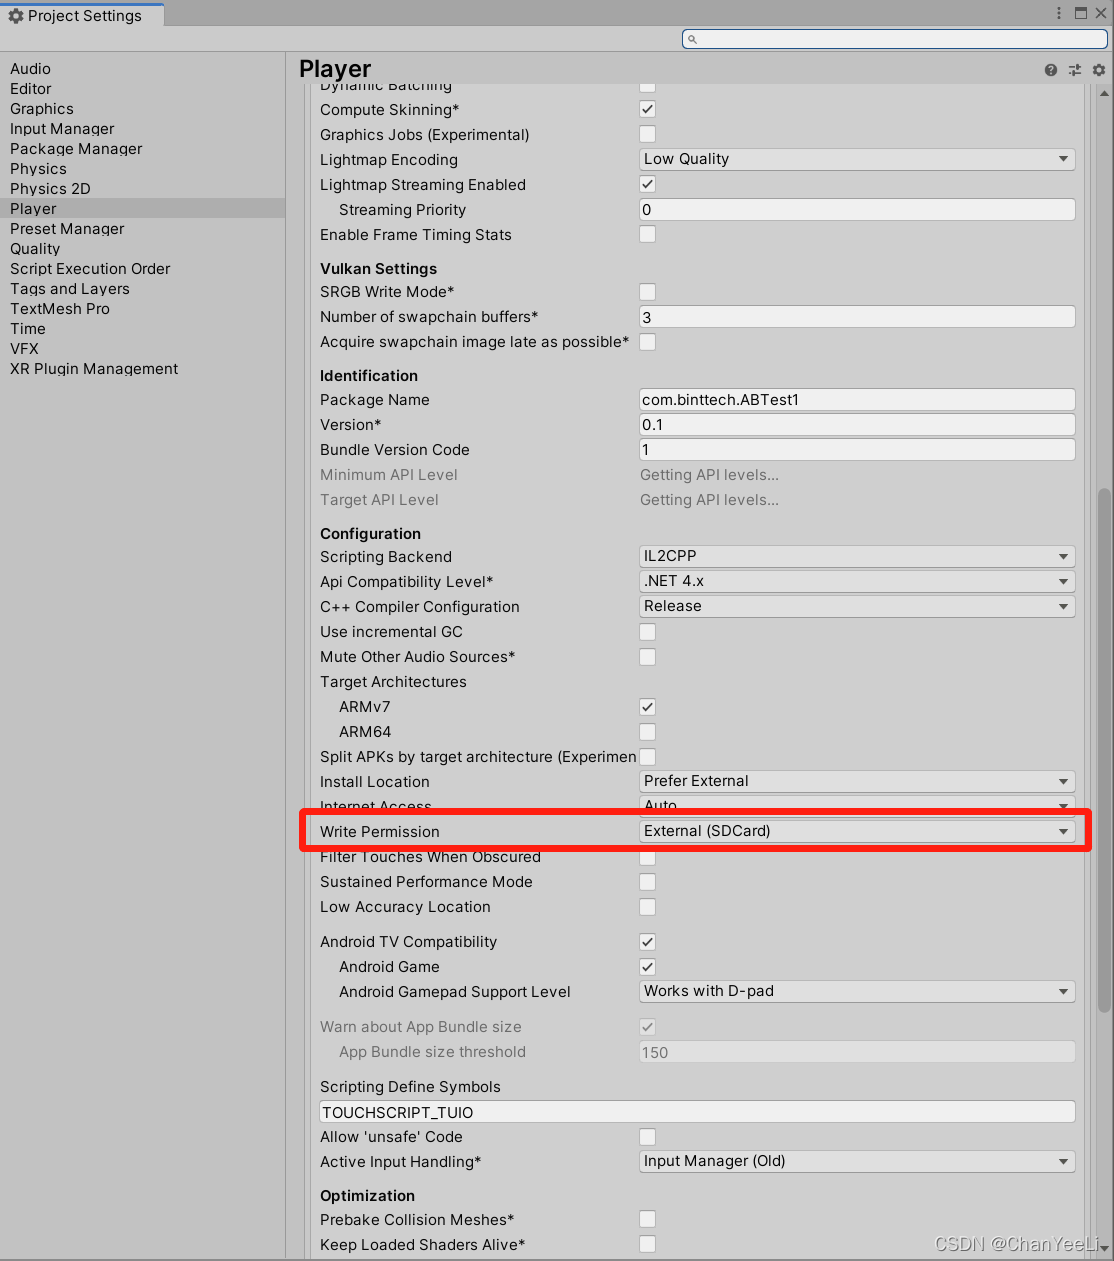Open XR Plugin Management settings
Image resolution: width=1114 pixels, height=1261 pixels.
click(x=142, y=369)
